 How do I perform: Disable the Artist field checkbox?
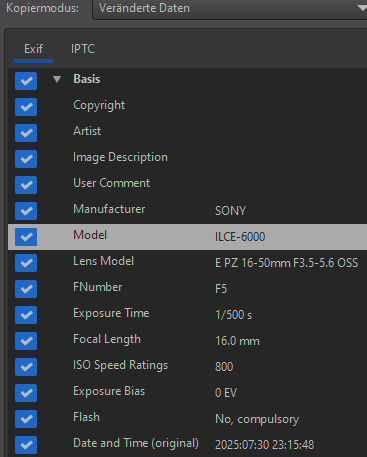tap(26, 133)
